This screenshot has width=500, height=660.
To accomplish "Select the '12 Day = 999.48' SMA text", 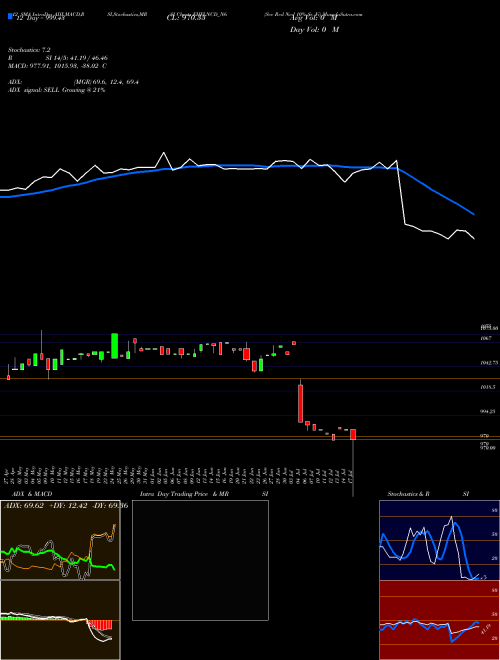I will point(39,18).
